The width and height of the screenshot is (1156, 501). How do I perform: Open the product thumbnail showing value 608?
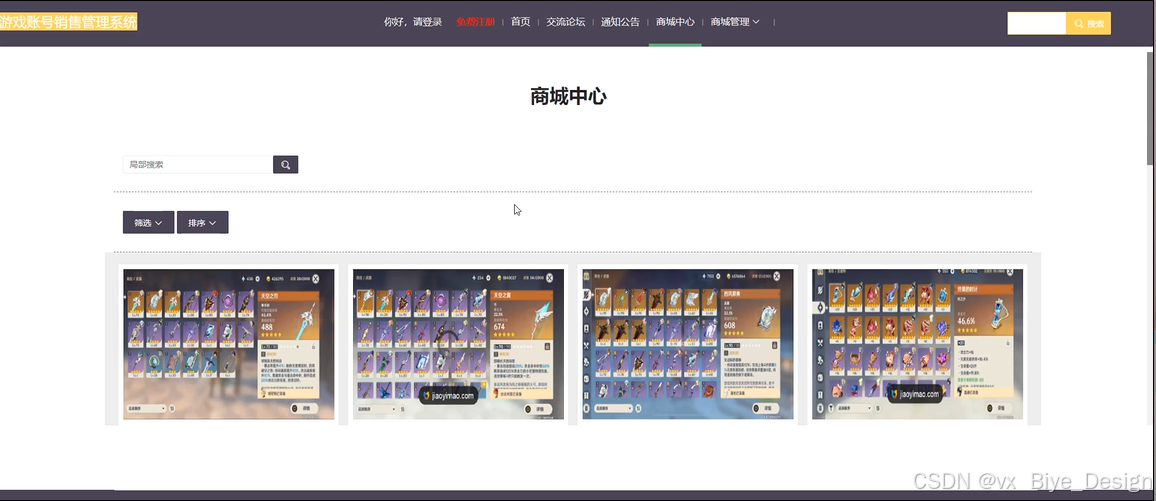click(x=688, y=344)
